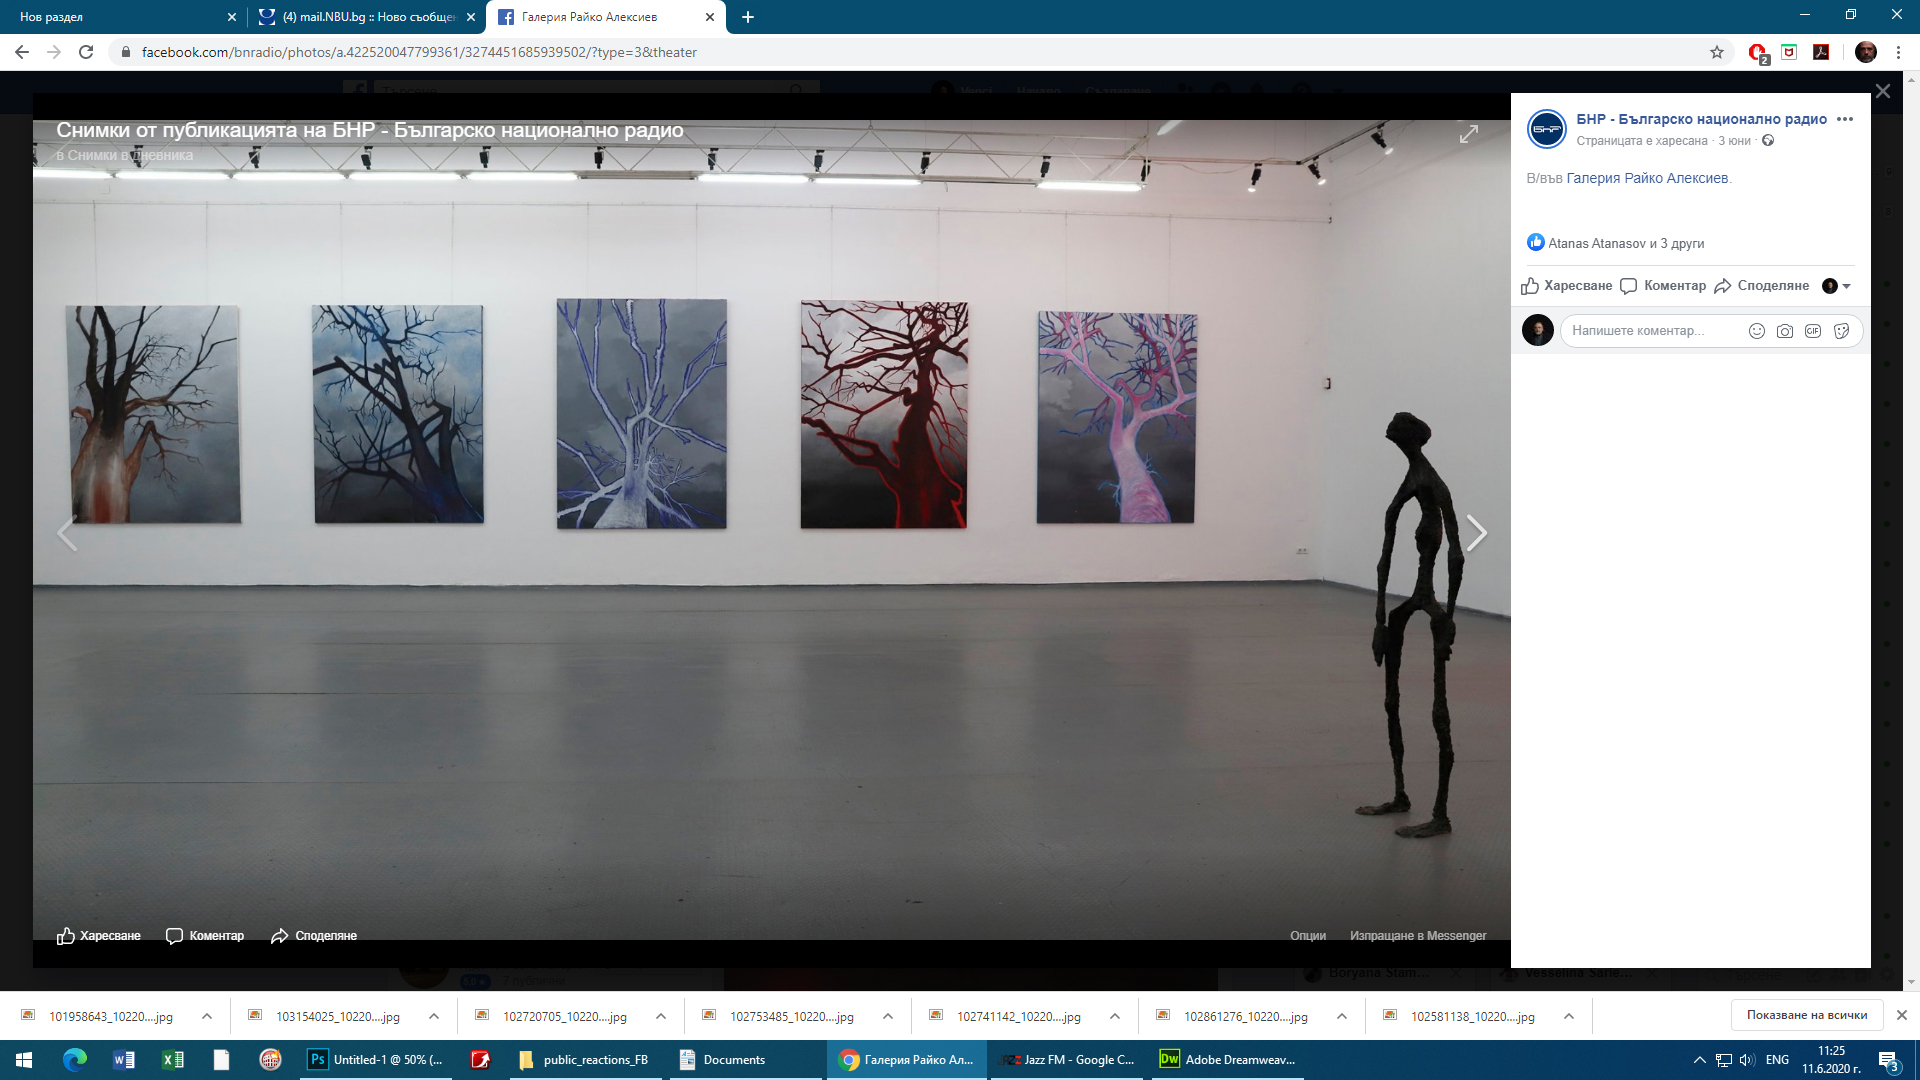Open Excel from taskbar
This screenshot has width=1920, height=1080.
tap(173, 1060)
